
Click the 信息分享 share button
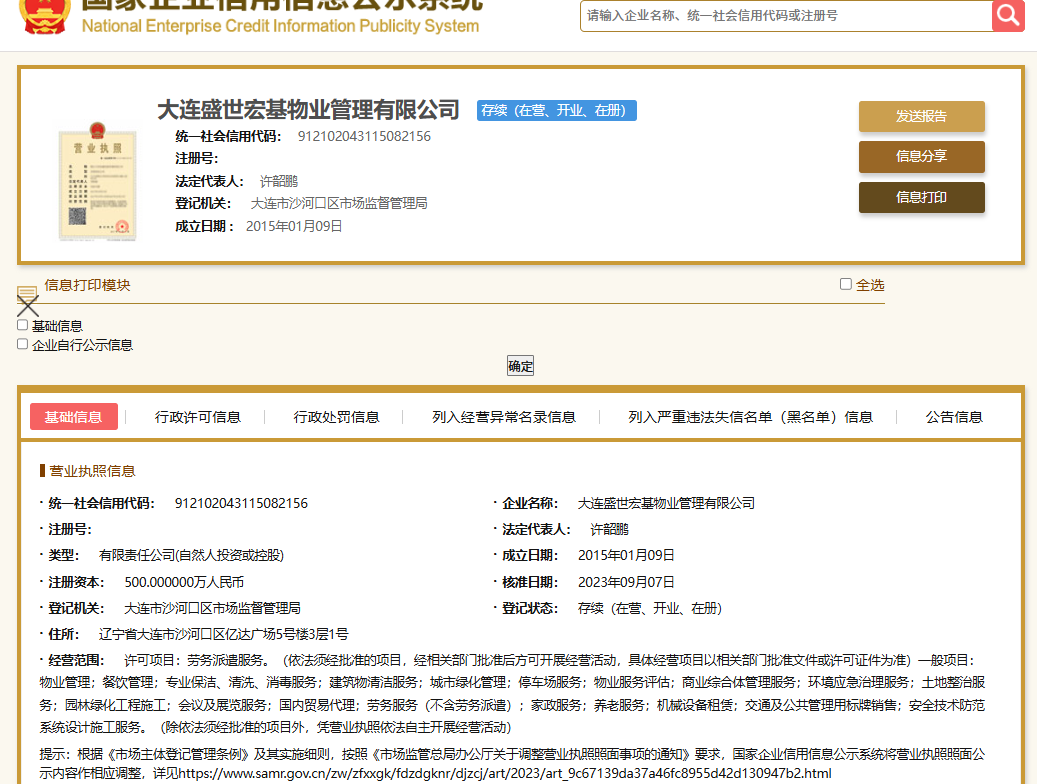click(921, 157)
